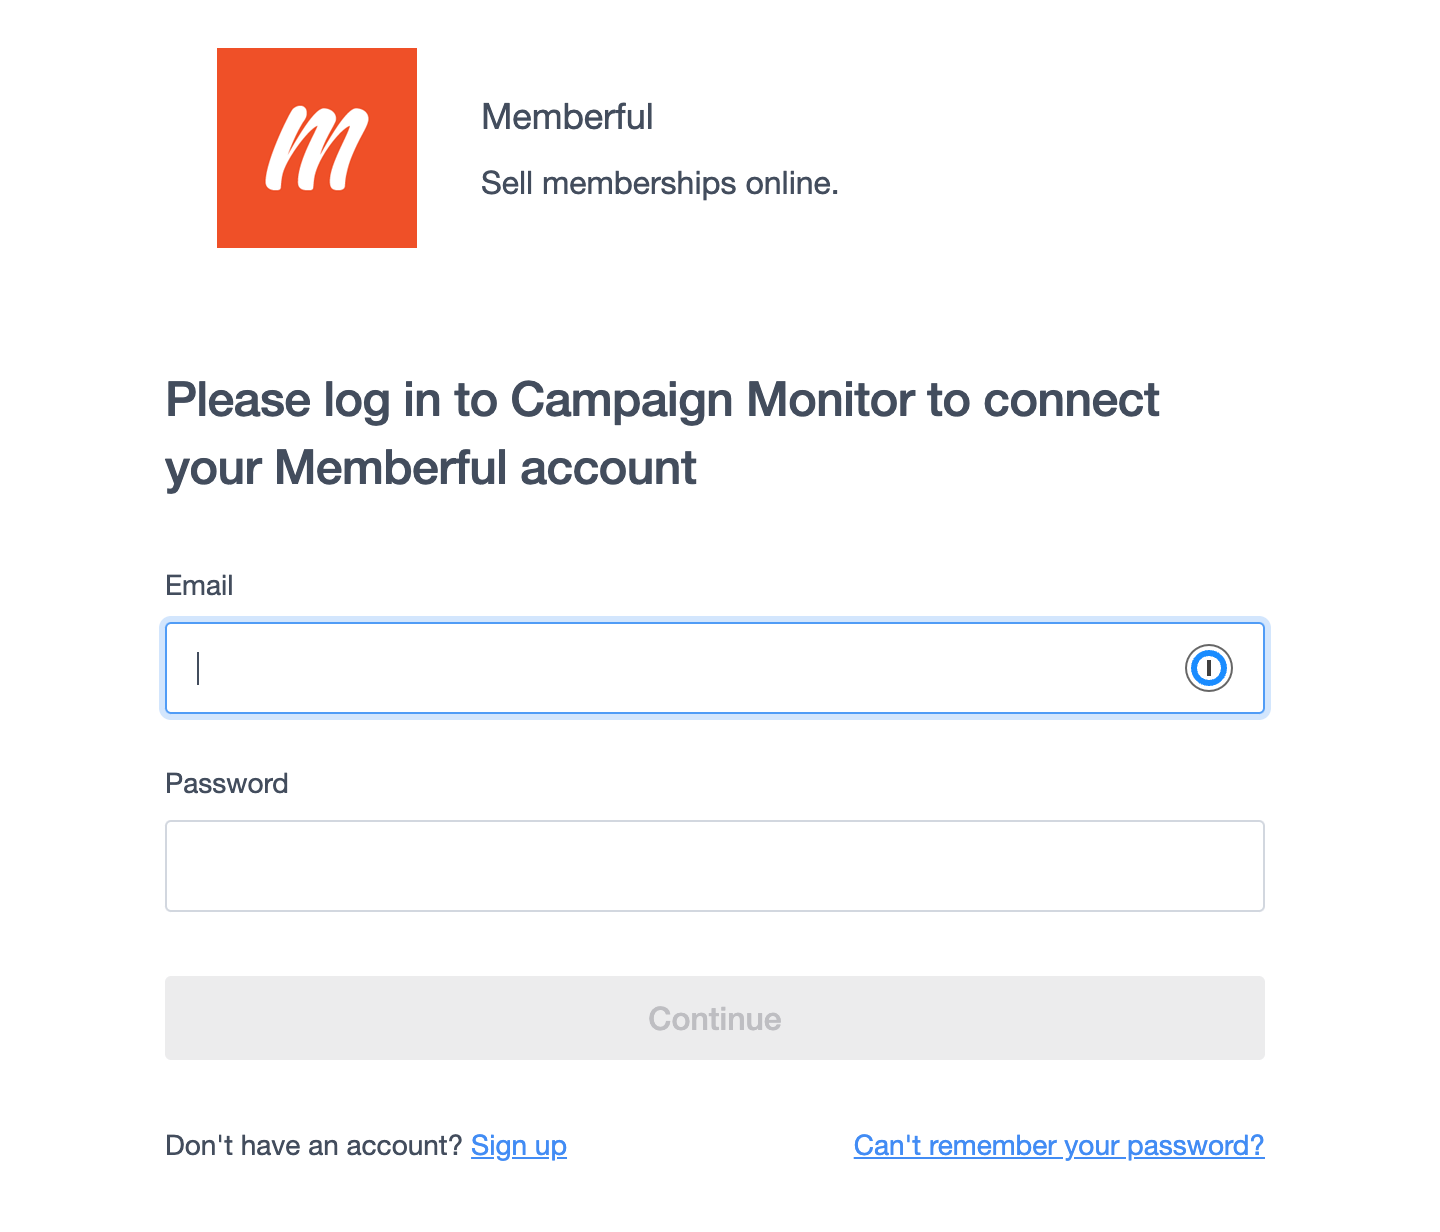Image resolution: width=1440 pixels, height=1232 pixels.
Task: Click the Password field label
Action: (x=227, y=783)
